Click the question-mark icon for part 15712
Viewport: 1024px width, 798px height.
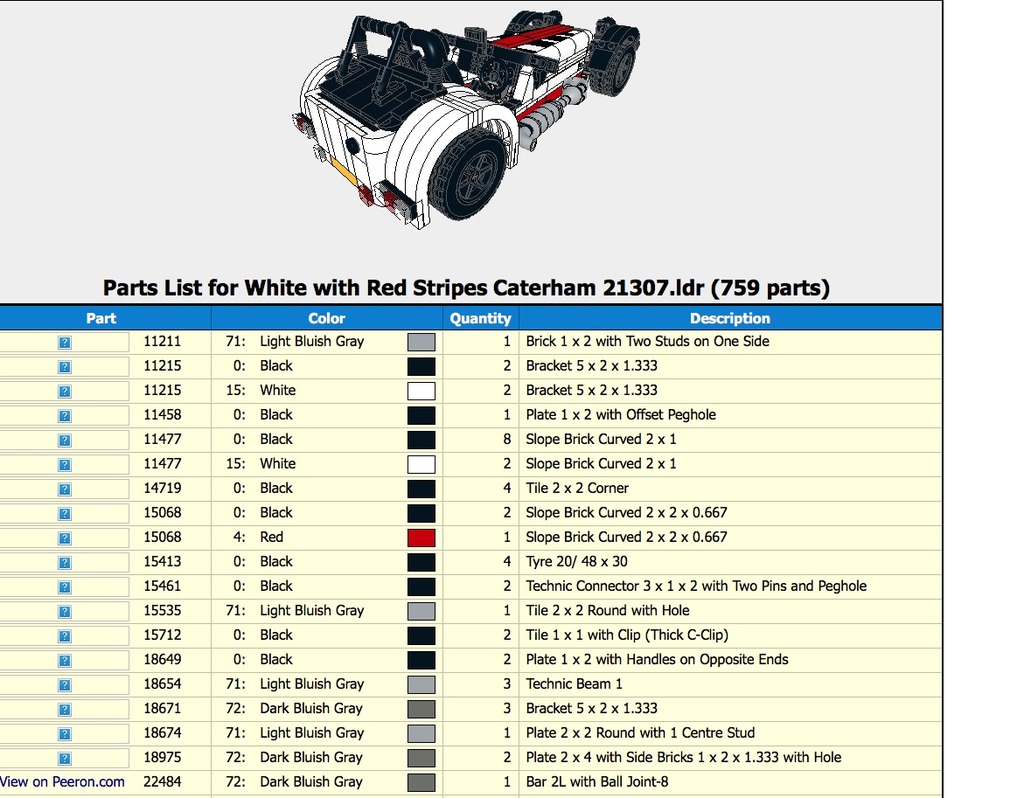[65, 636]
